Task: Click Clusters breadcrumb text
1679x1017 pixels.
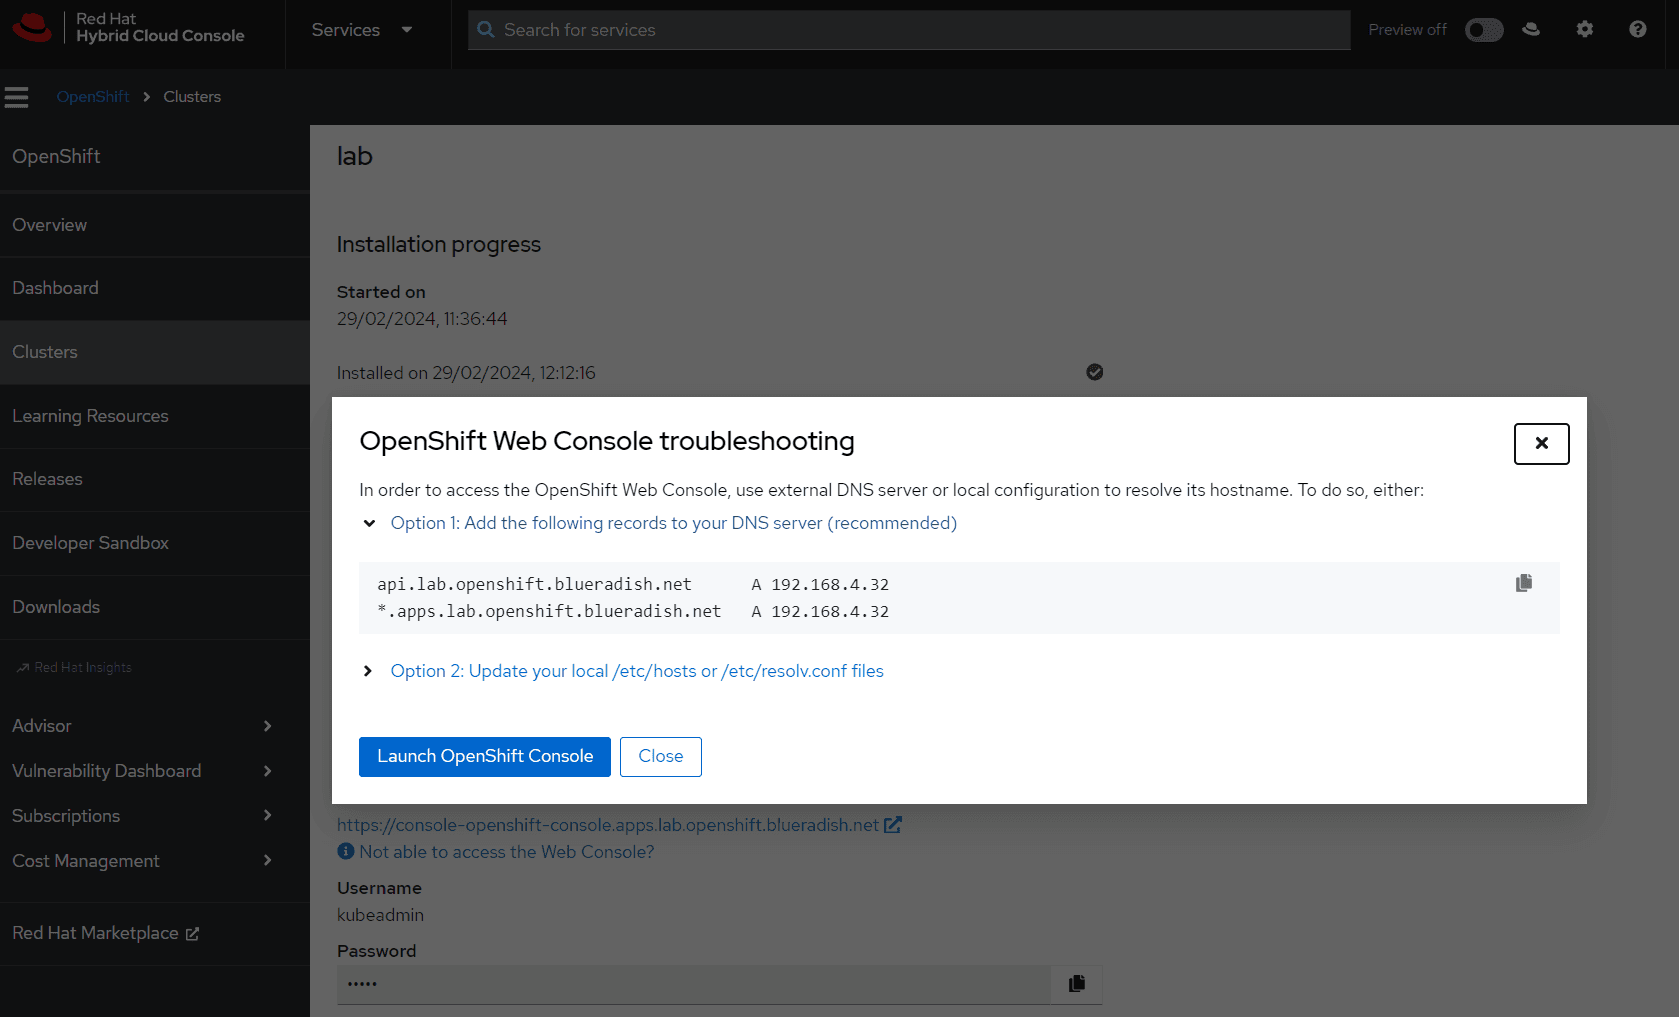Action: pos(192,97)
